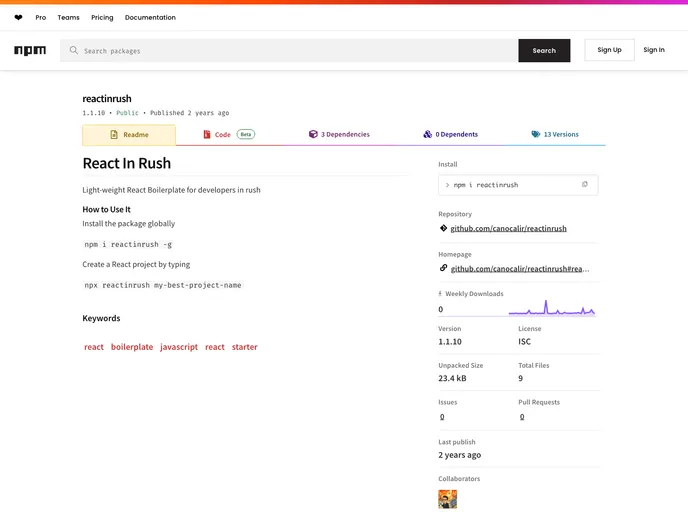Open the Code tab label
This screenshot has height=512, width=688.
[x=222, y=135]
